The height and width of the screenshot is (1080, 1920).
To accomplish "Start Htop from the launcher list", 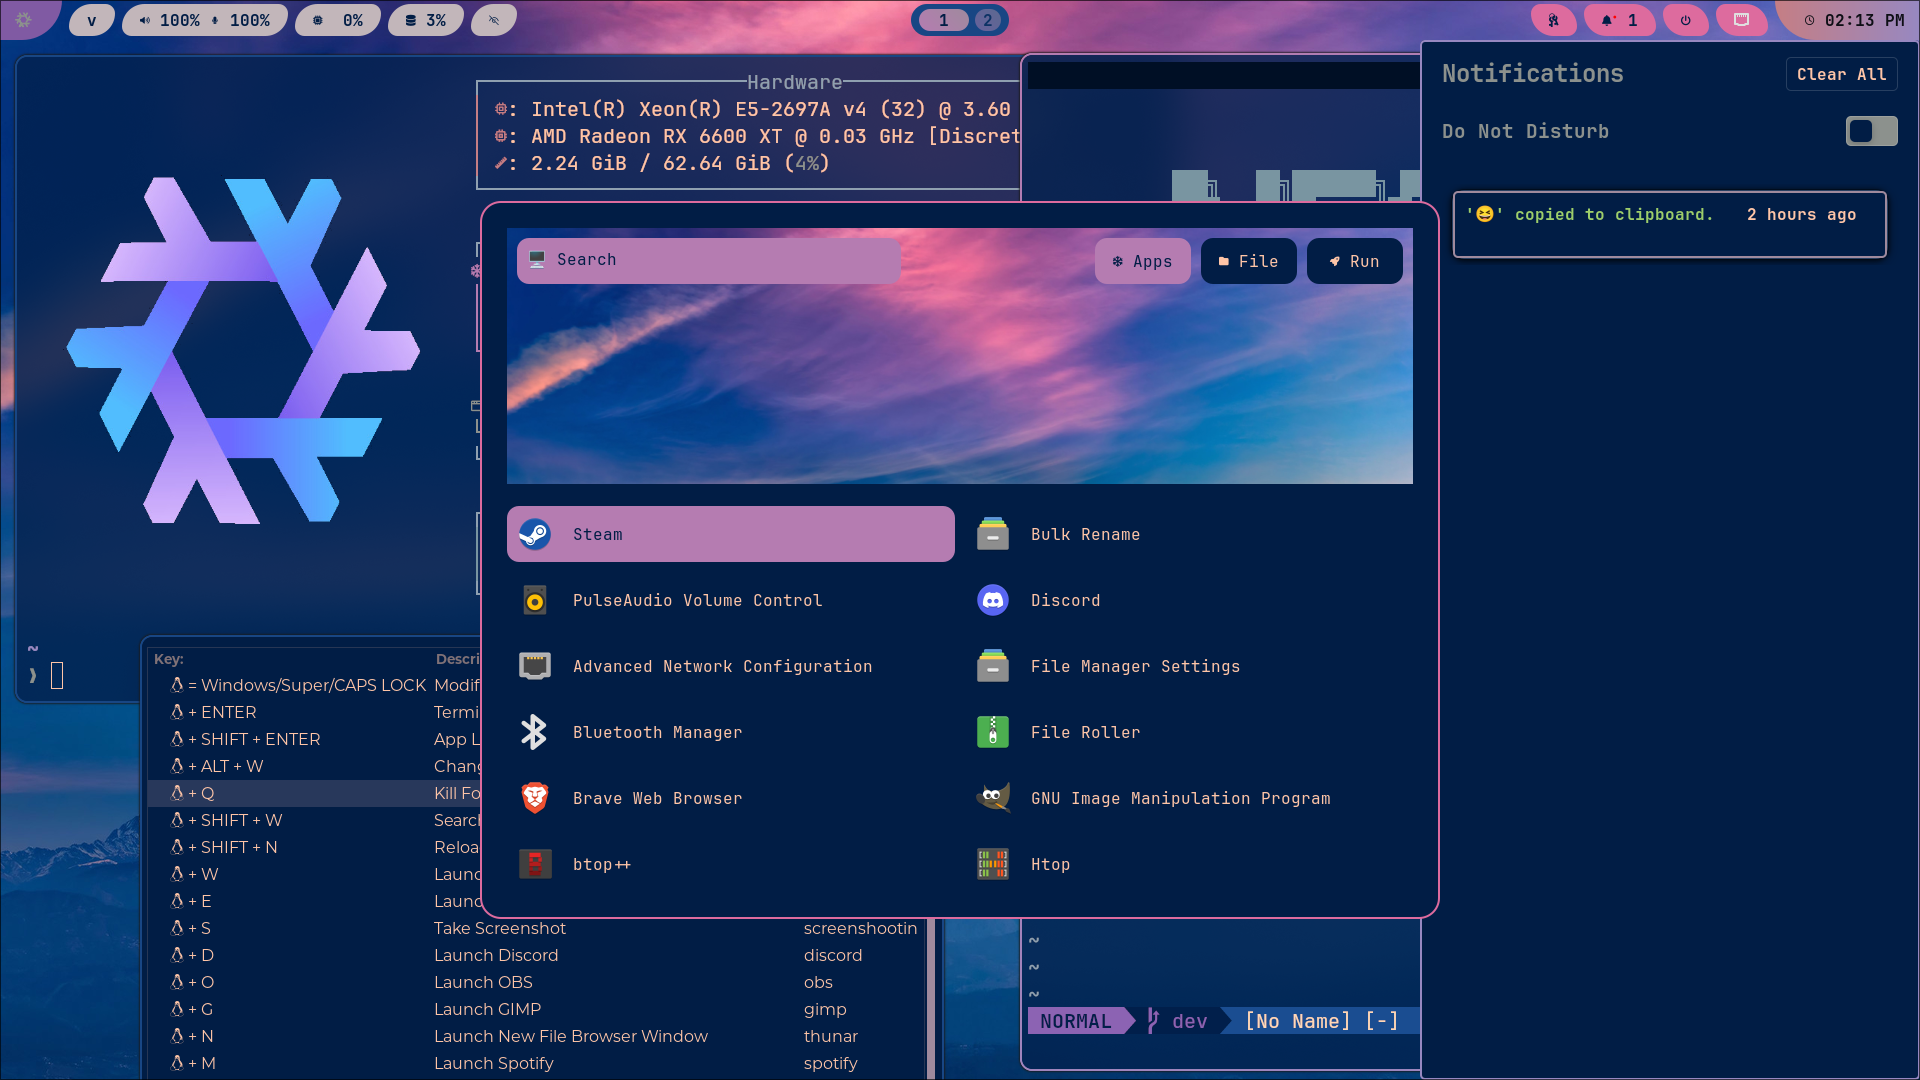I will point(1050,864).
